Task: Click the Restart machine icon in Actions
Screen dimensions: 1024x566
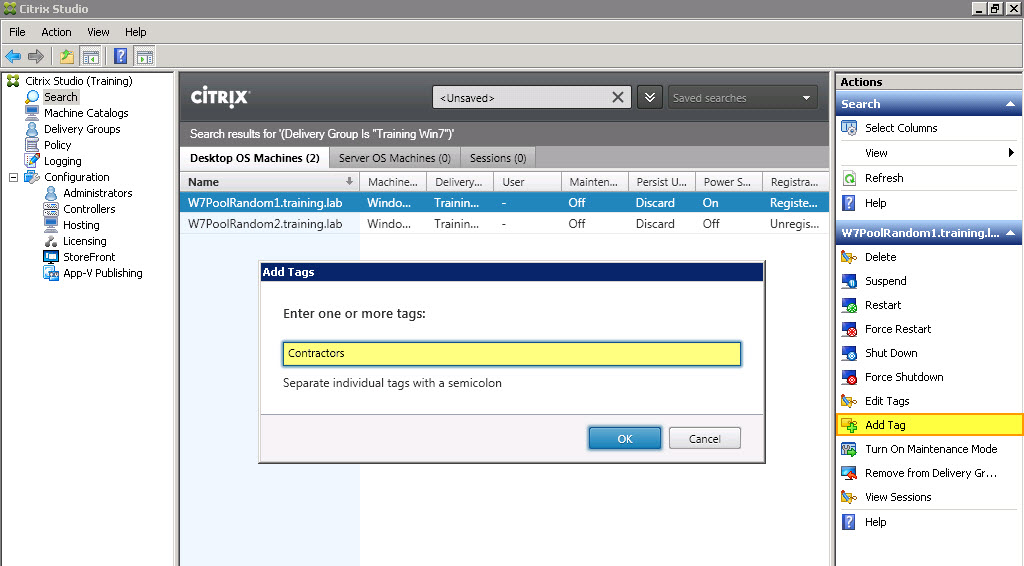Action: point(849,305)
